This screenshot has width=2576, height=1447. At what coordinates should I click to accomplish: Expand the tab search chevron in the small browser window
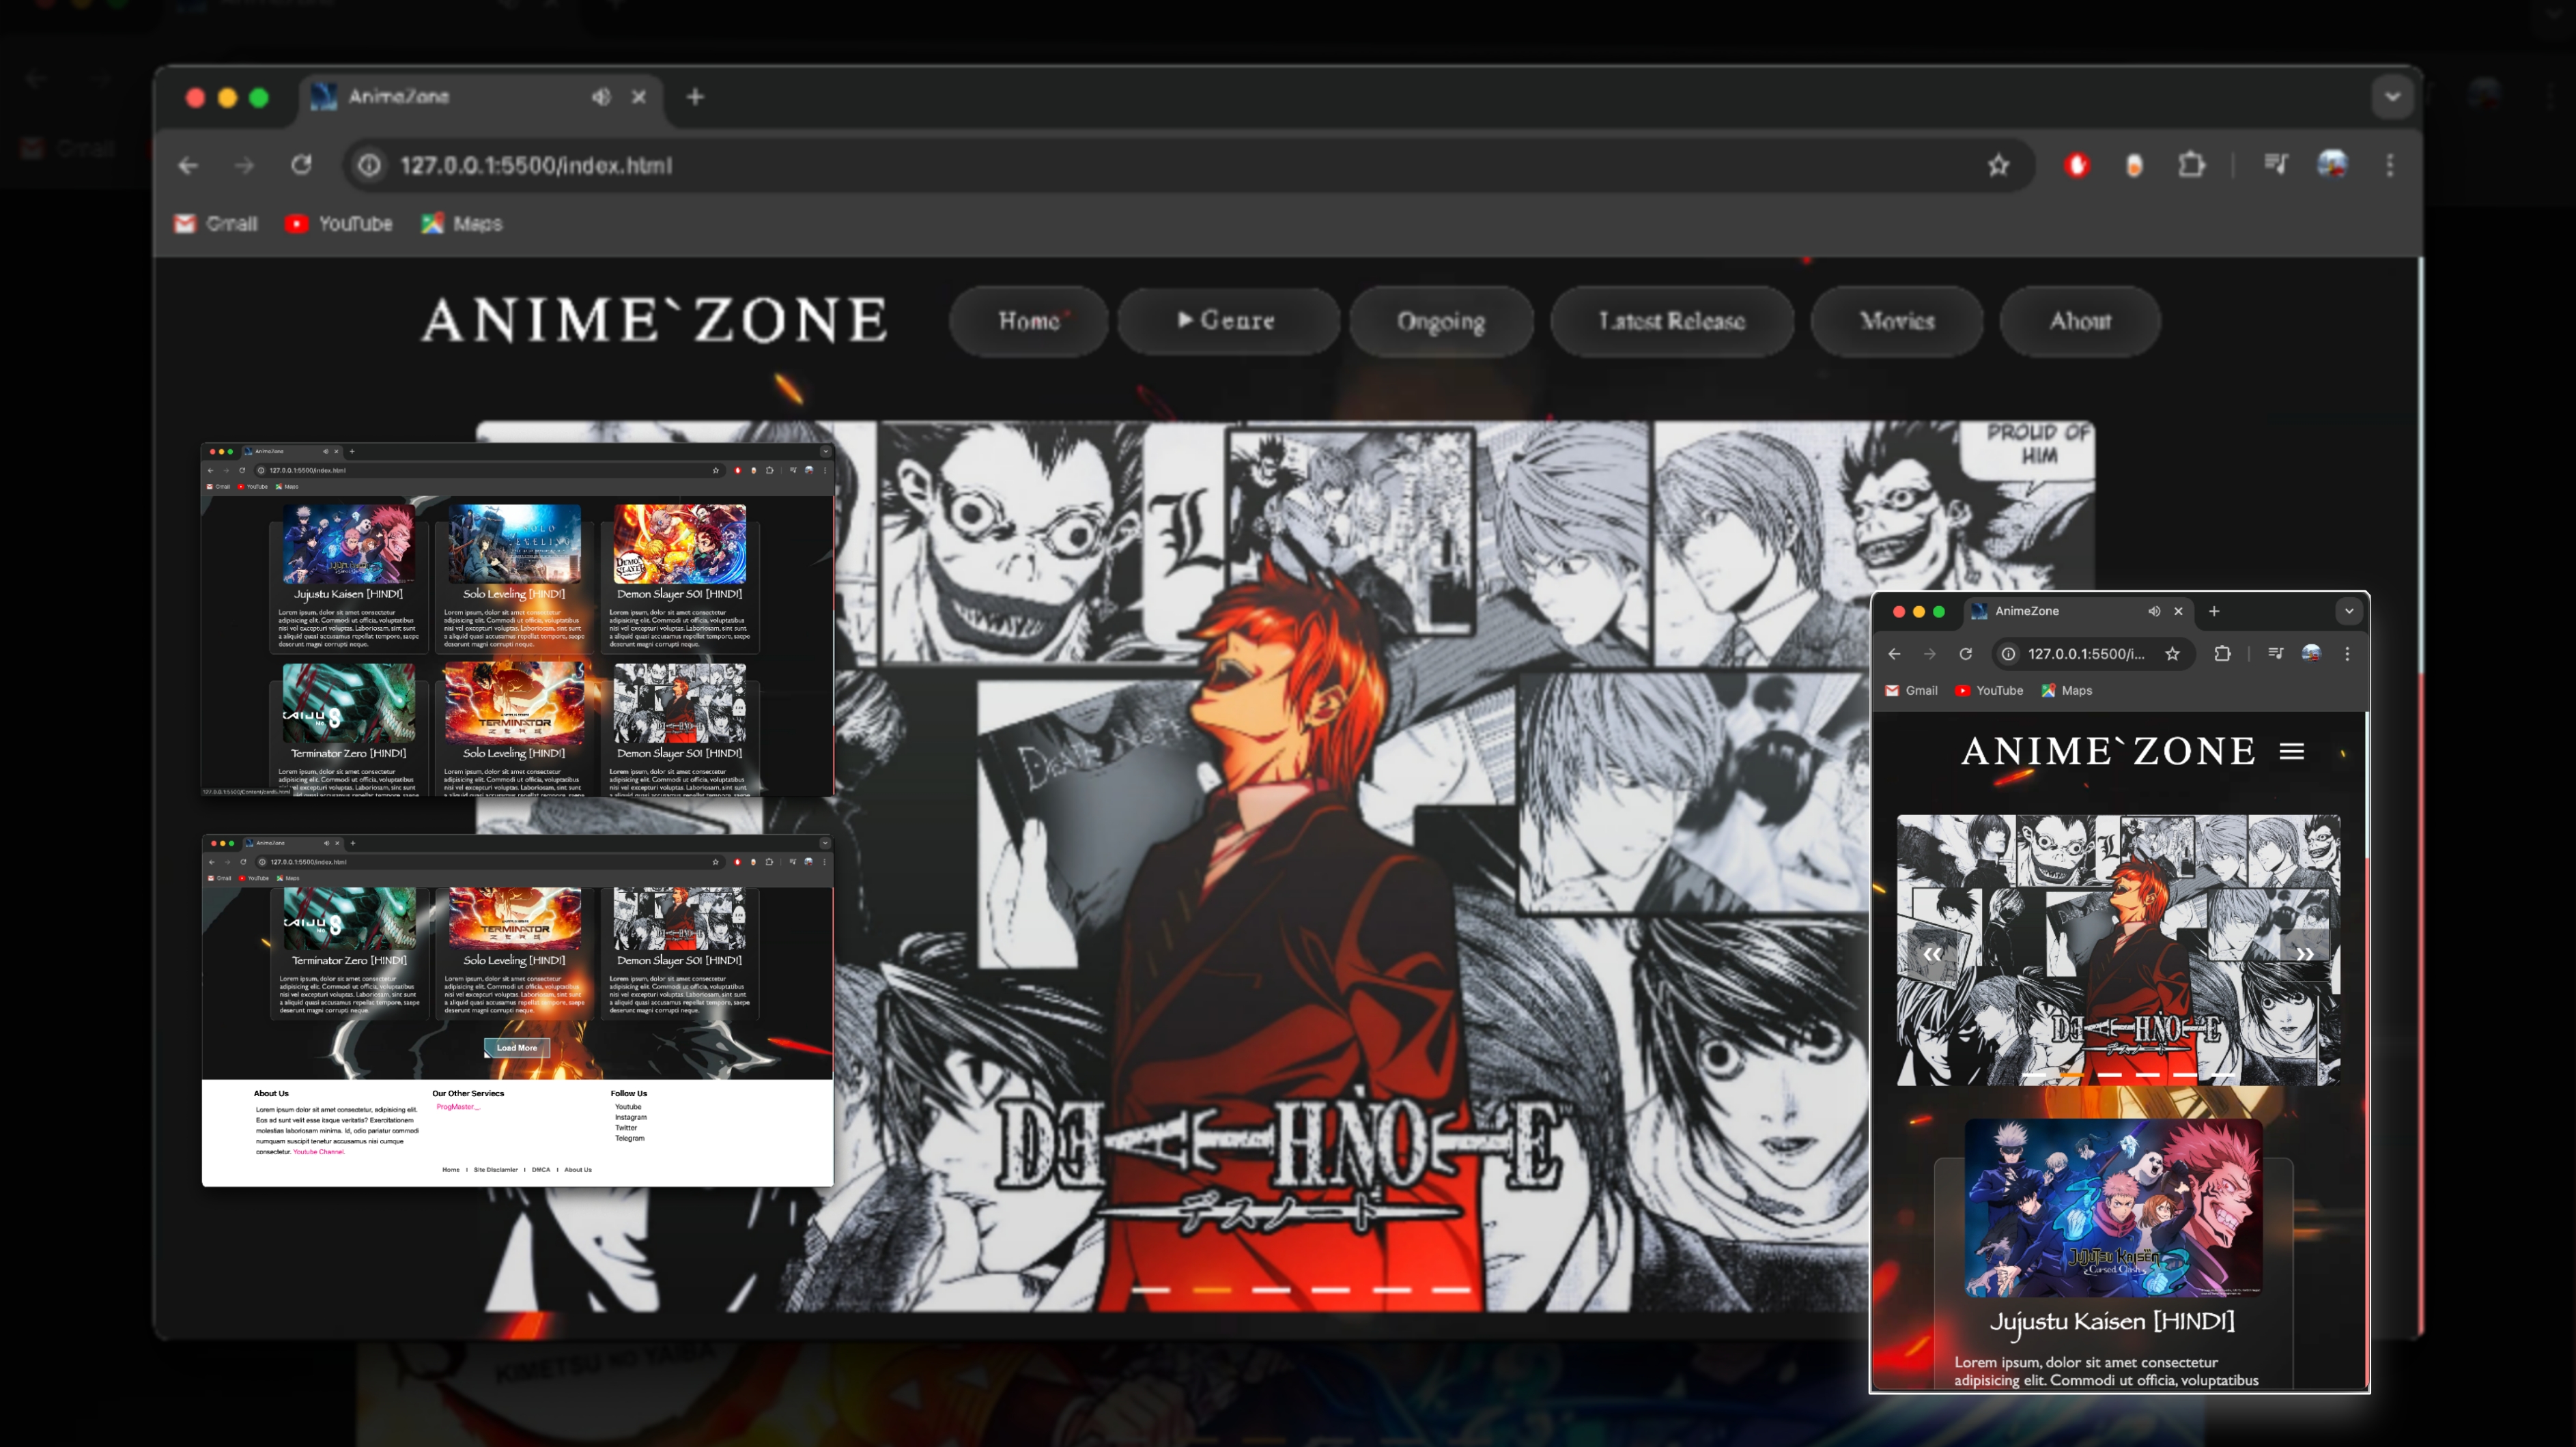[x=2349, y=611]
